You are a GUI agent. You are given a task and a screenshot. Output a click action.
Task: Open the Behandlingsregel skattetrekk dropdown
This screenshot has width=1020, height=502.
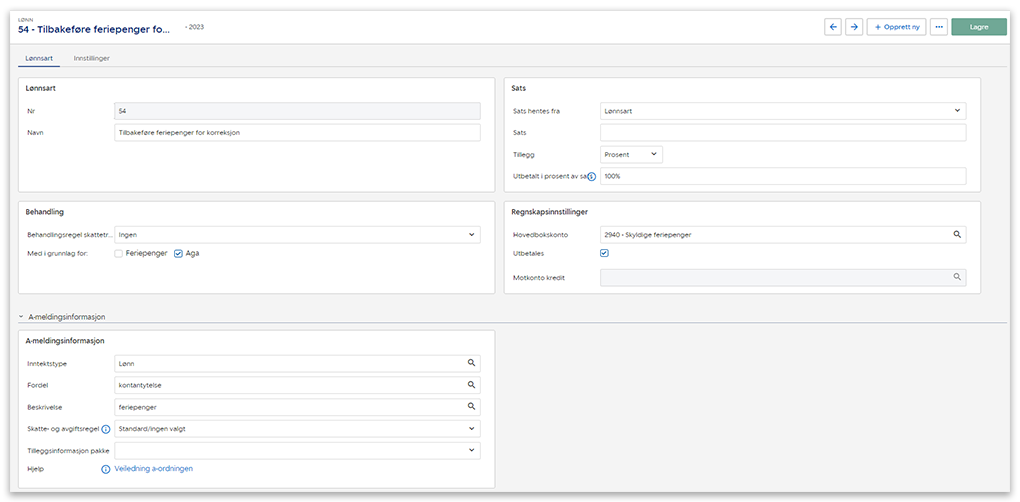click(297, 235)
